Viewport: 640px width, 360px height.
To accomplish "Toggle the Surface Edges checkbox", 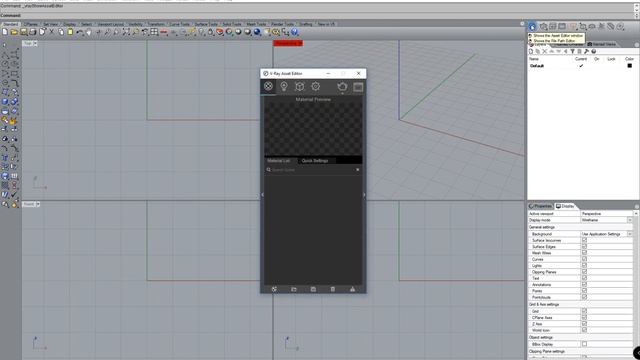I will 584,247.
